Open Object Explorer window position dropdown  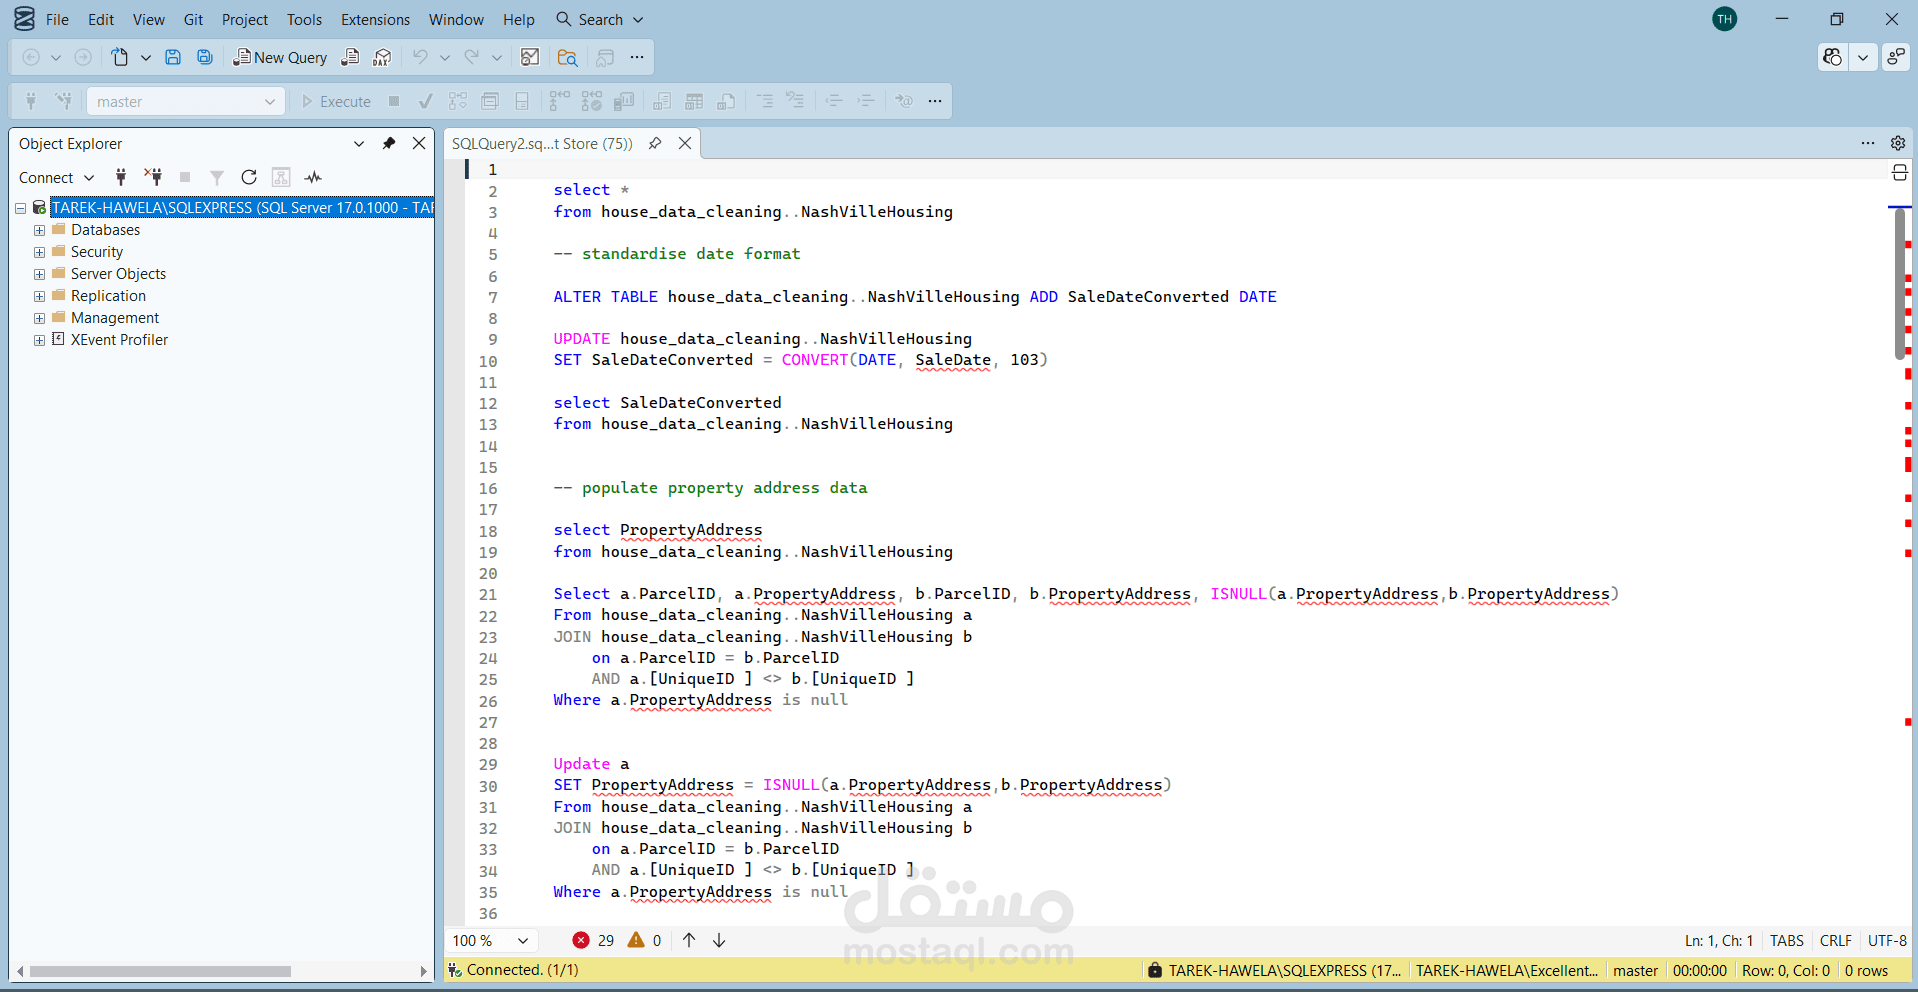click(359, 144)
